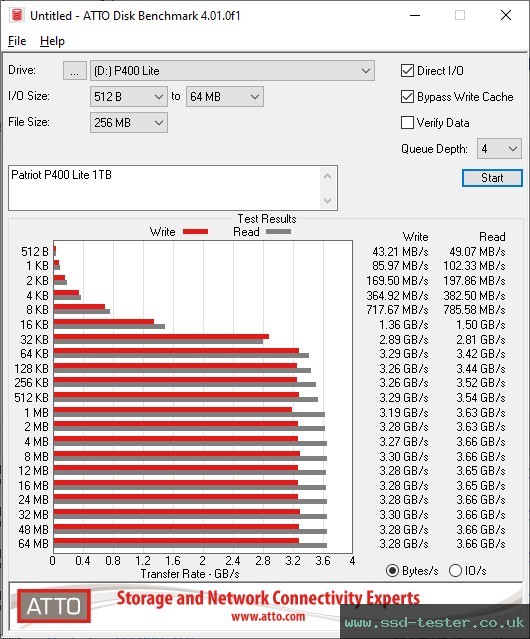This screenshot has width=530, height=639.
Task: Click the red write bar for 32 KB
Action: point(161,337)
